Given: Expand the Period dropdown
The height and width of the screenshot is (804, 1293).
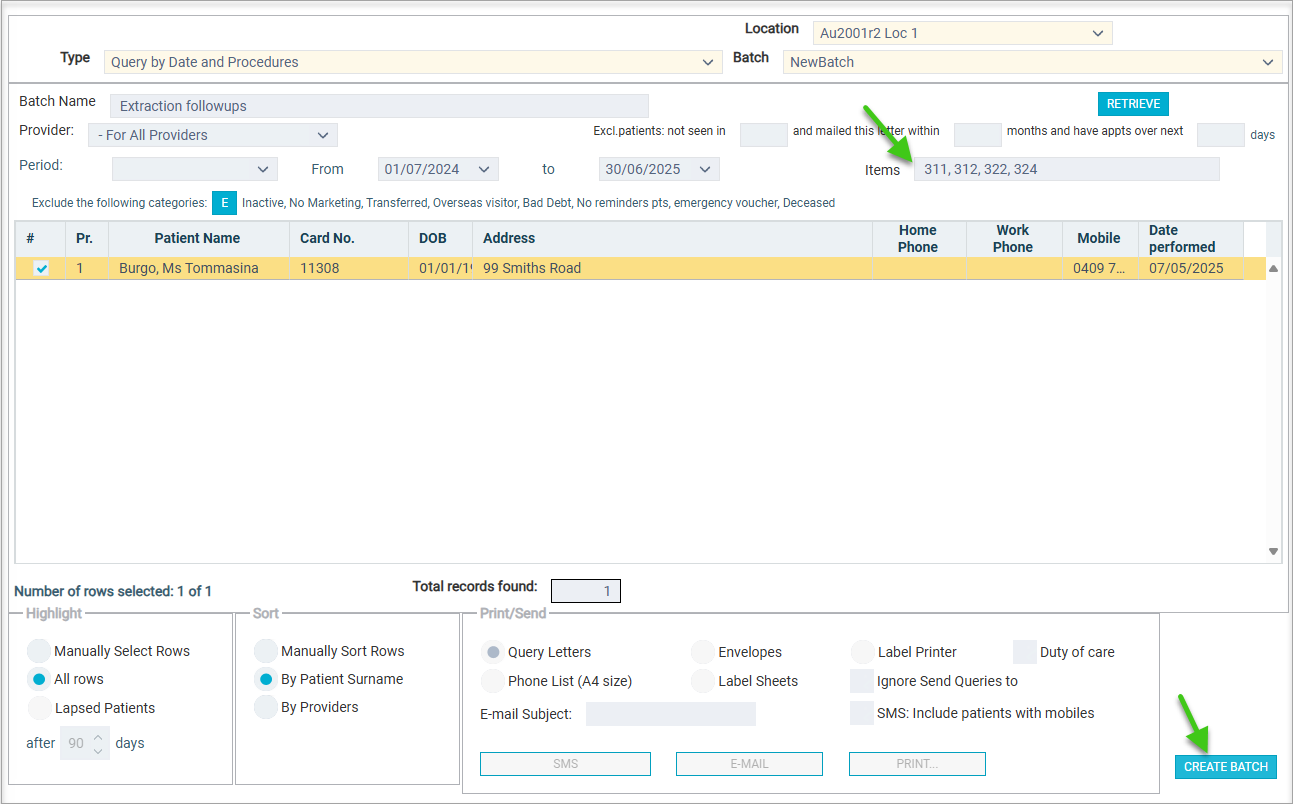Looking at the screenshot, I should 195,169.
